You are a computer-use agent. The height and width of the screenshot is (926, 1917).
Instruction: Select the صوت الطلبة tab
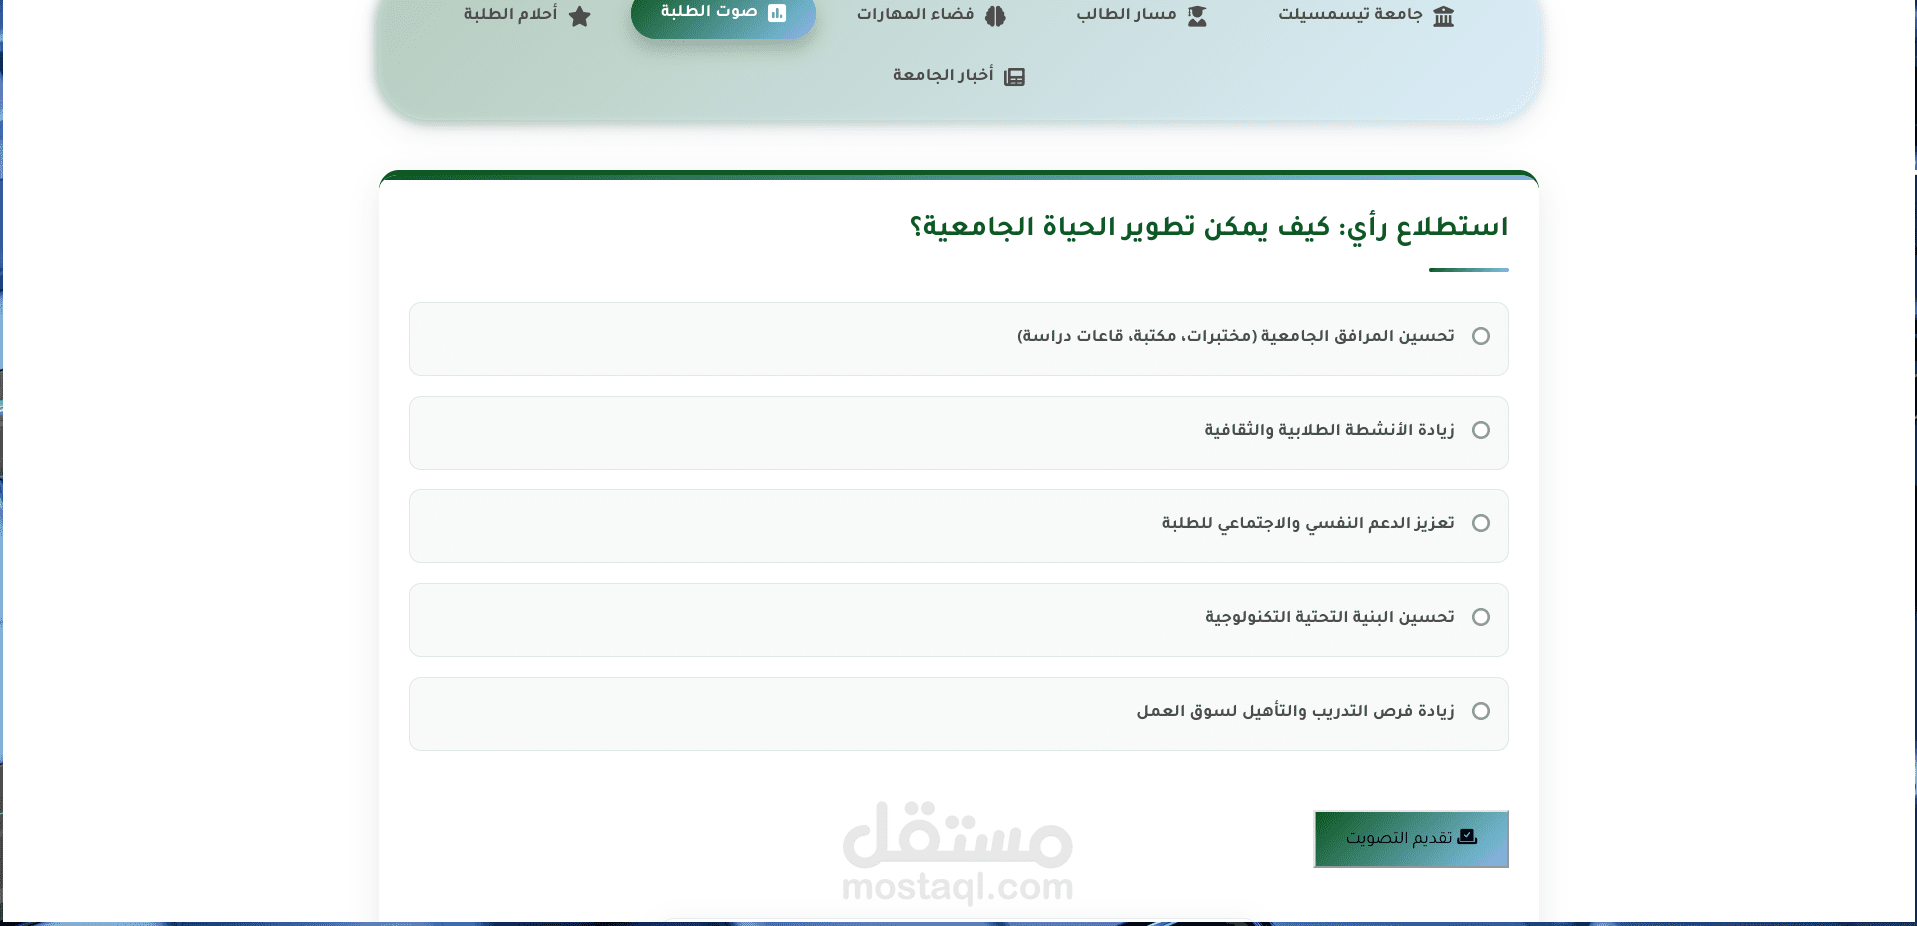(723, 13)
